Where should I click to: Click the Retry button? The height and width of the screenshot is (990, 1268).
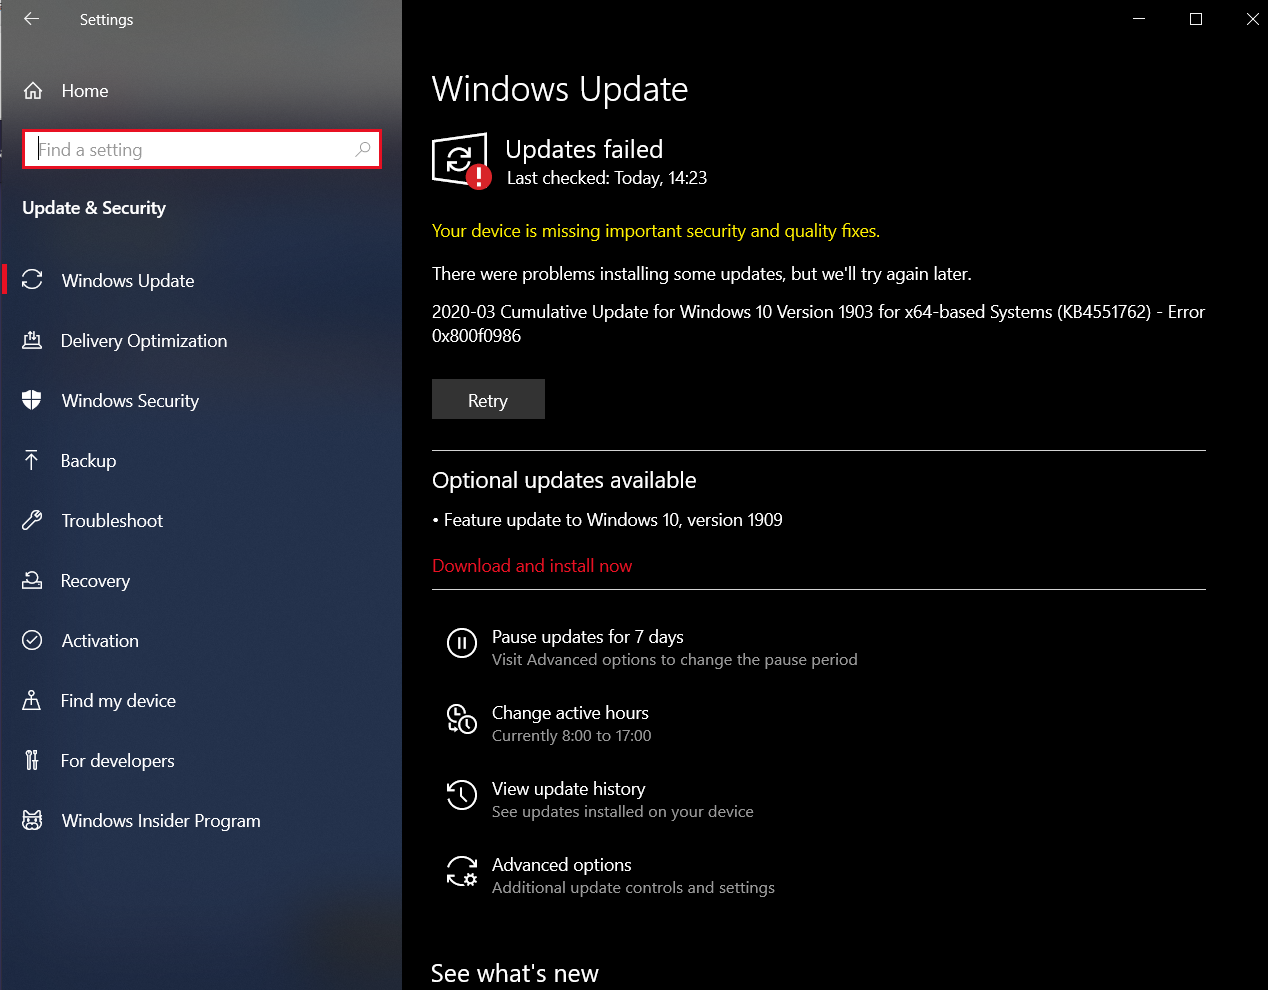488,399
